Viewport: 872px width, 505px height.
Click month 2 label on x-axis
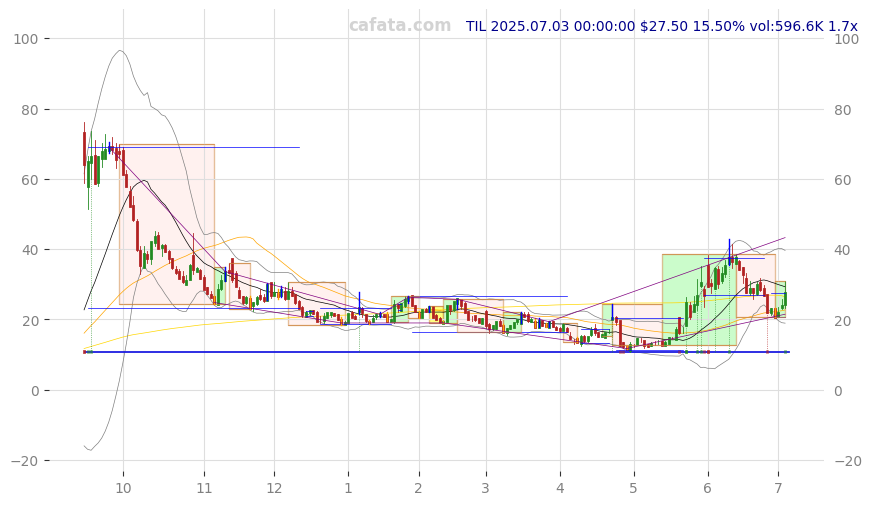[x=418, y=488]
